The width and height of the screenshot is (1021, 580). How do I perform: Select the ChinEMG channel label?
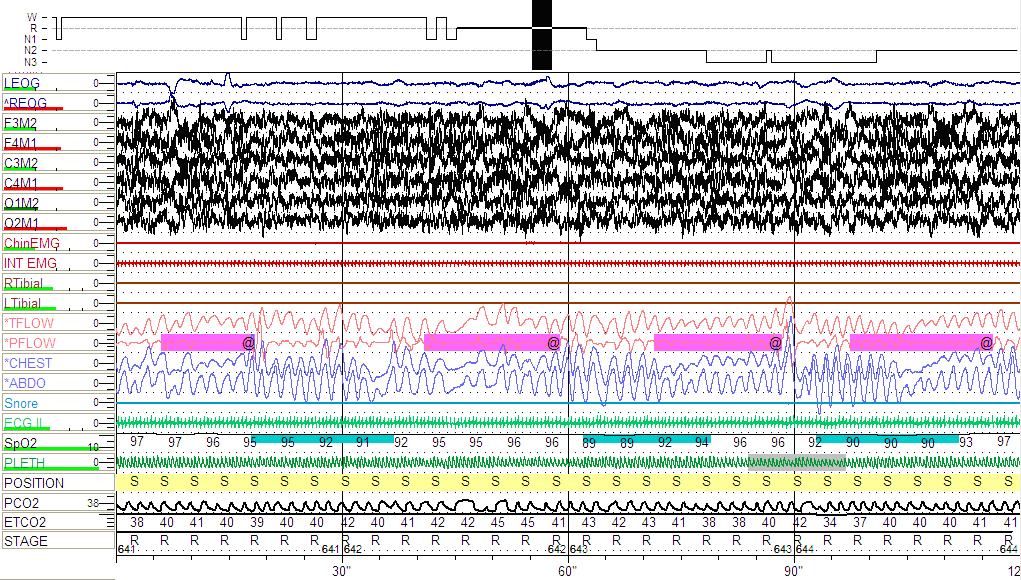click(x=32, y=243)
